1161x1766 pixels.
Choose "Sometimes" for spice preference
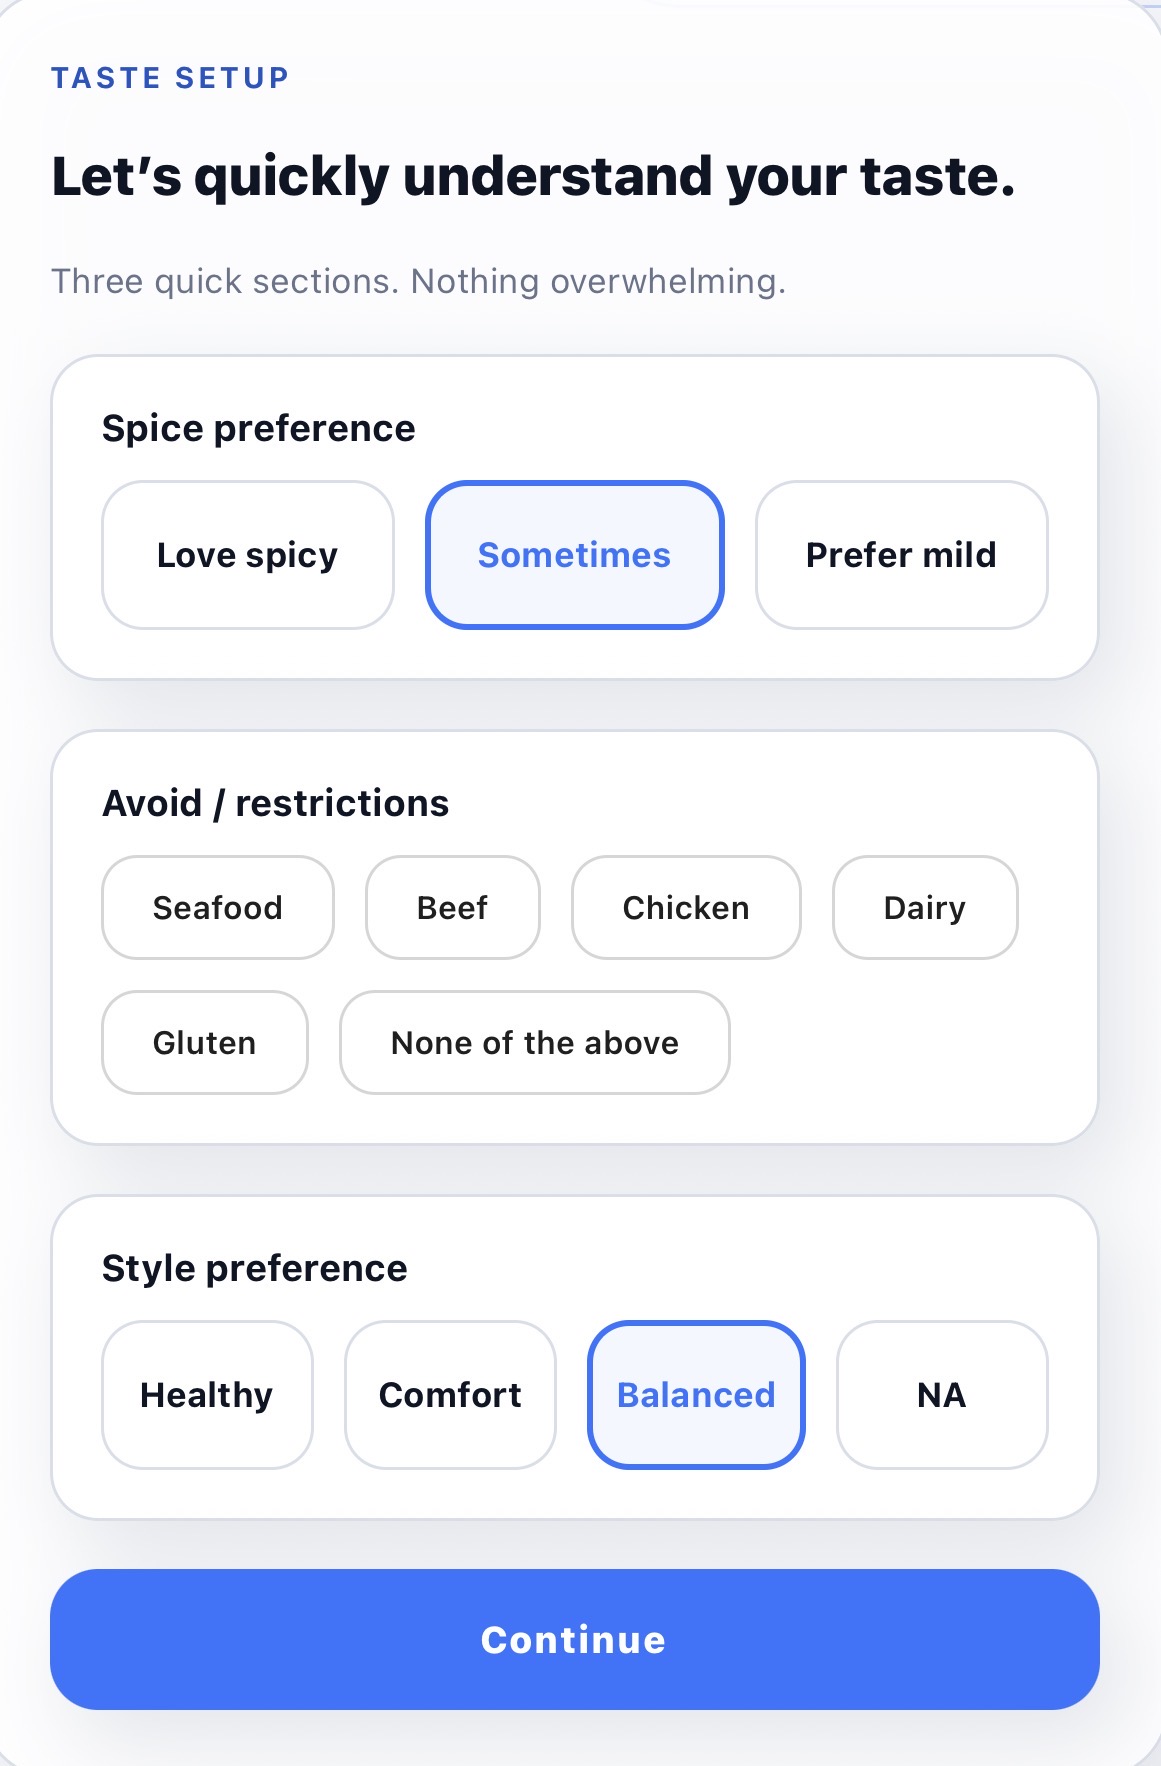point(575,555)
